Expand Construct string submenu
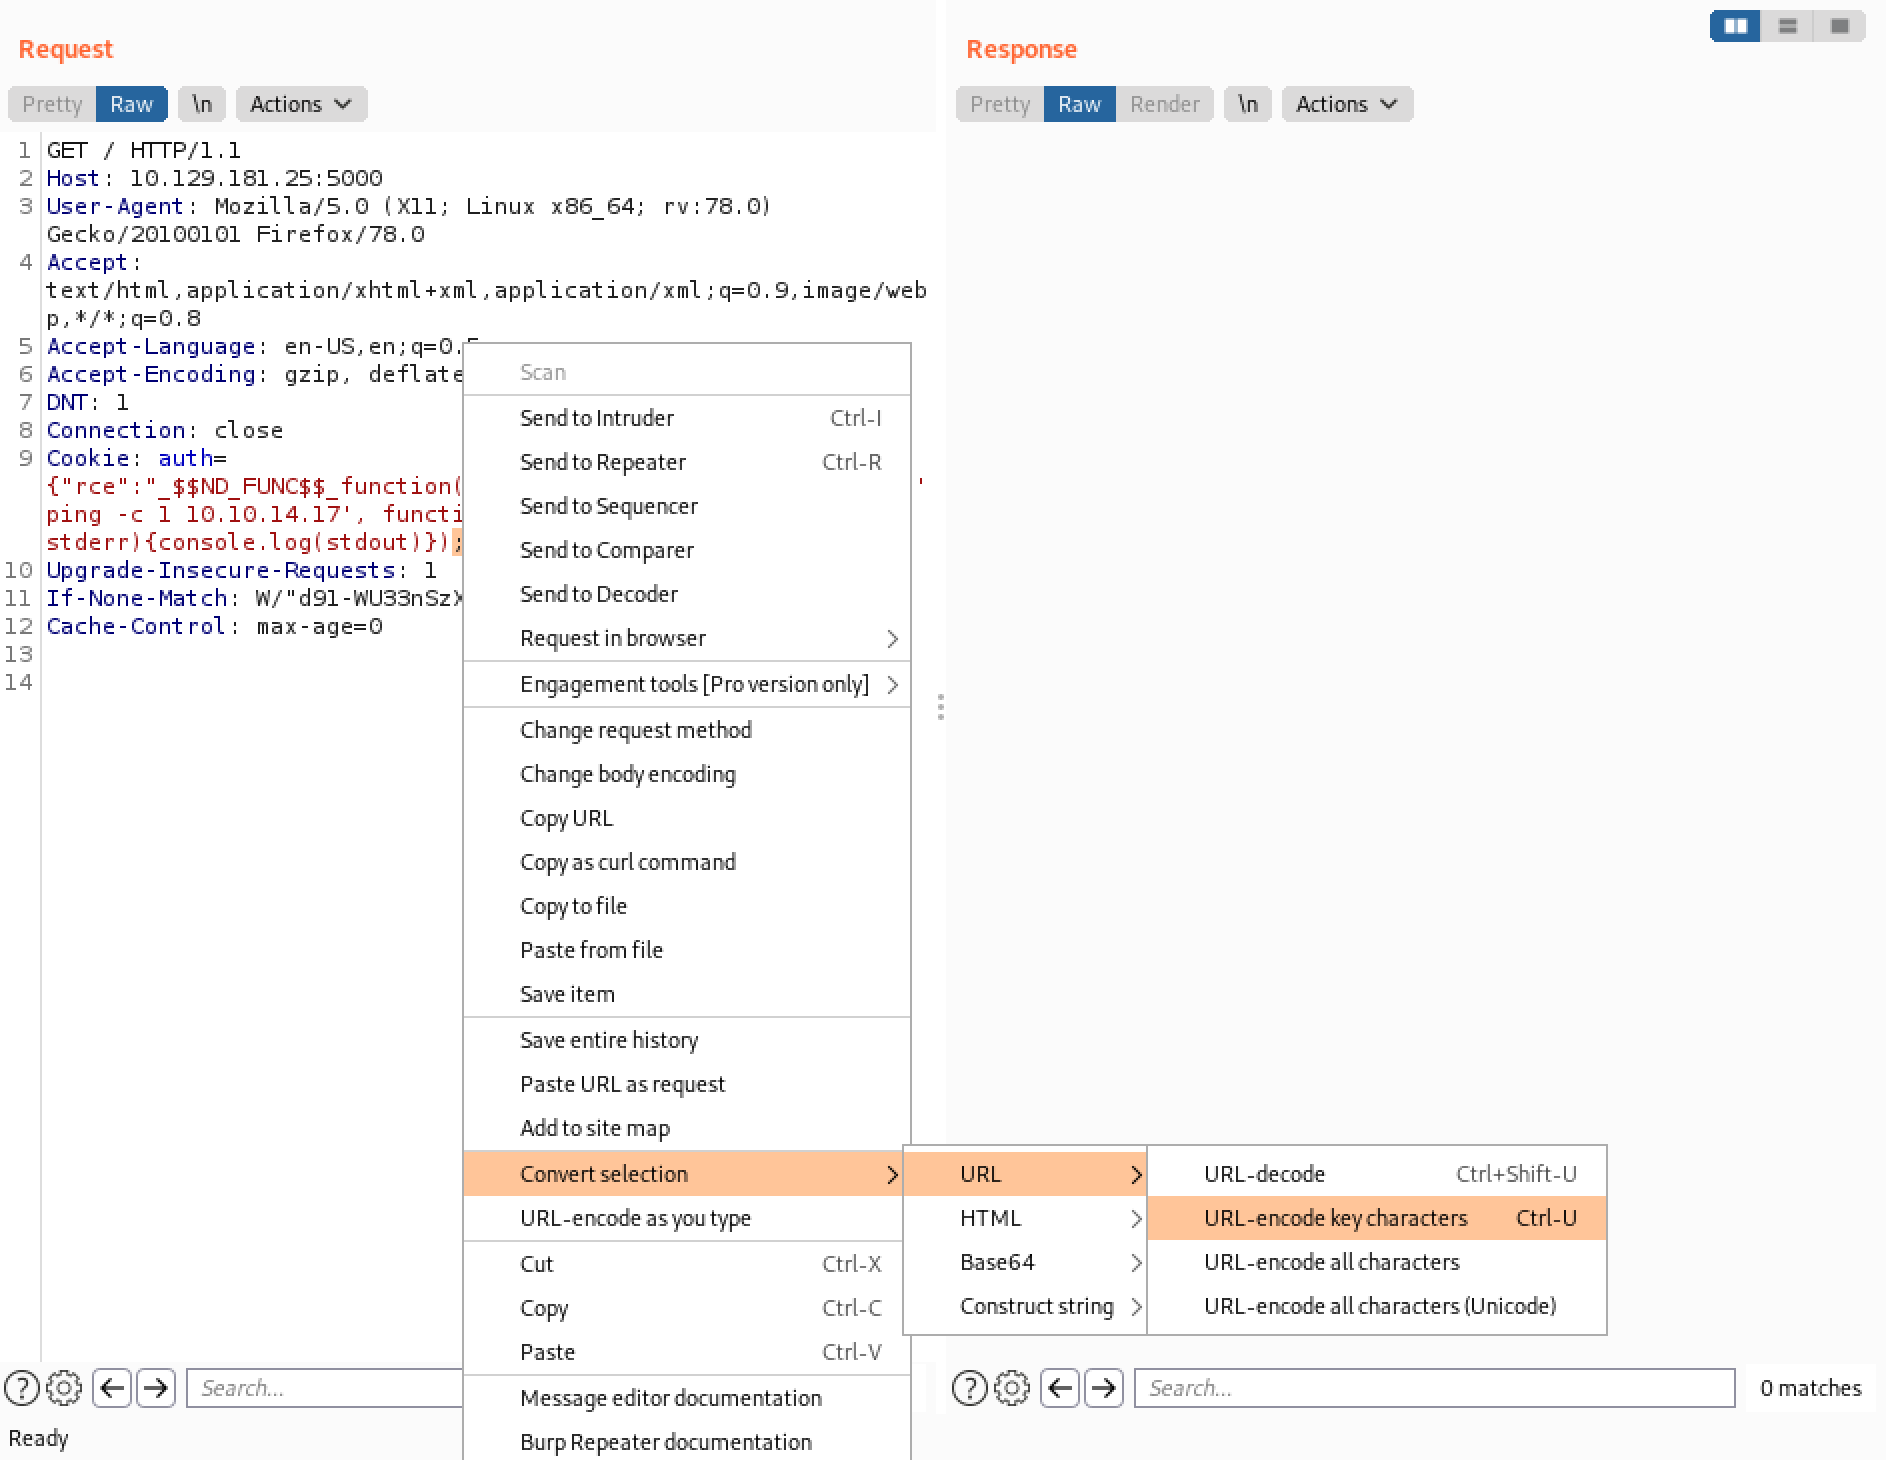The height and width of the screenshot is (1460, 1886). tap(1025, 1306)
